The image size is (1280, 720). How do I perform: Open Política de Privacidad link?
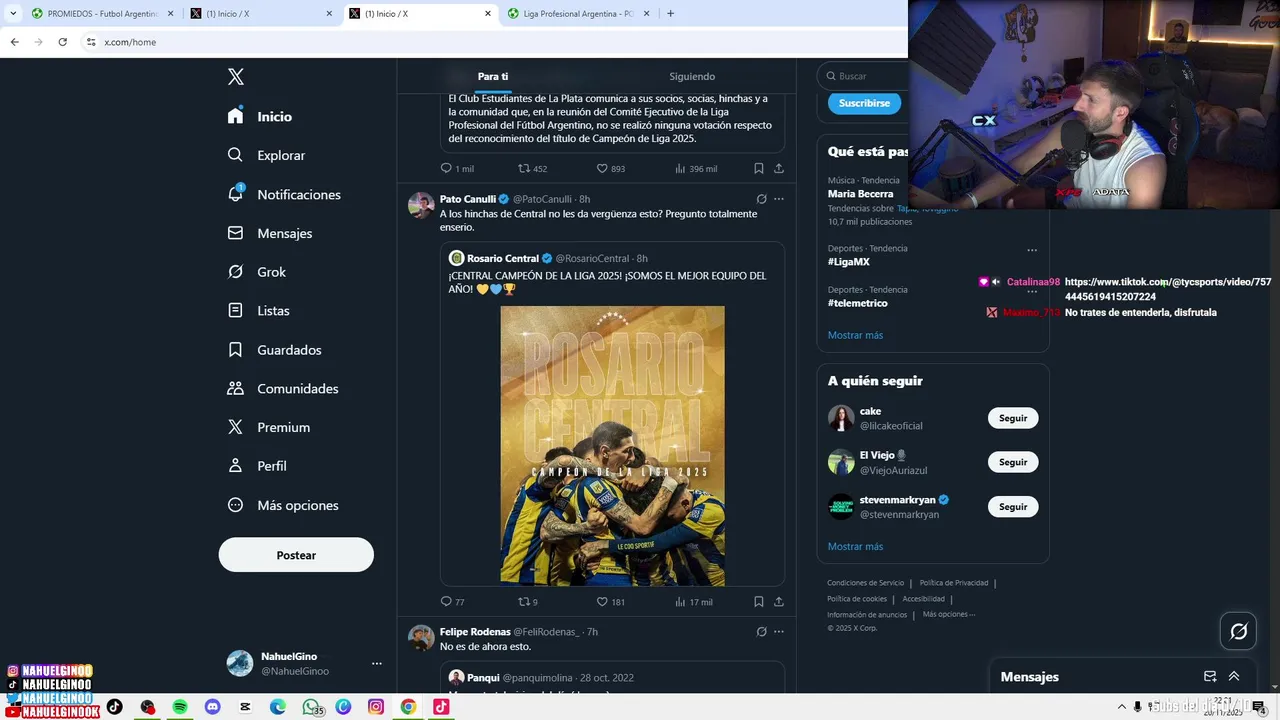click(x=954, y=583)
